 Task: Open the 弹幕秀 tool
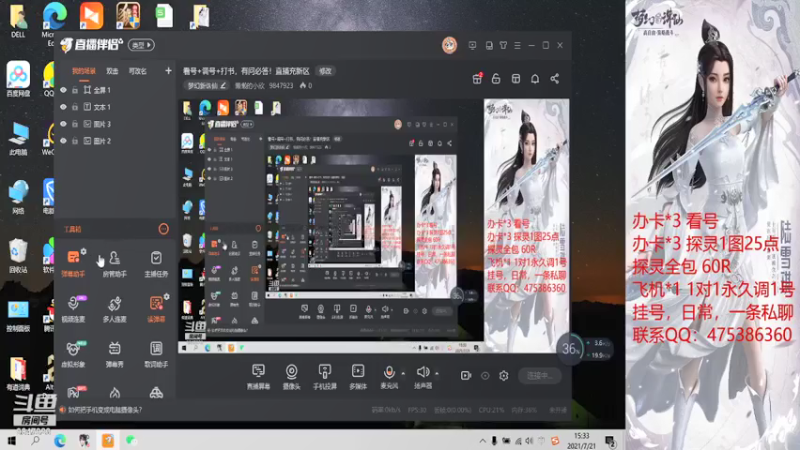(x=114, y=354)
